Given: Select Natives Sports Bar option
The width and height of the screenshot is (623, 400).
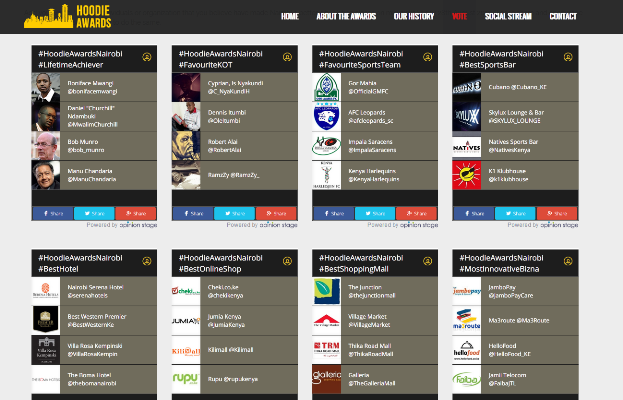Looking at the screenshot, I should click(515, 146).
